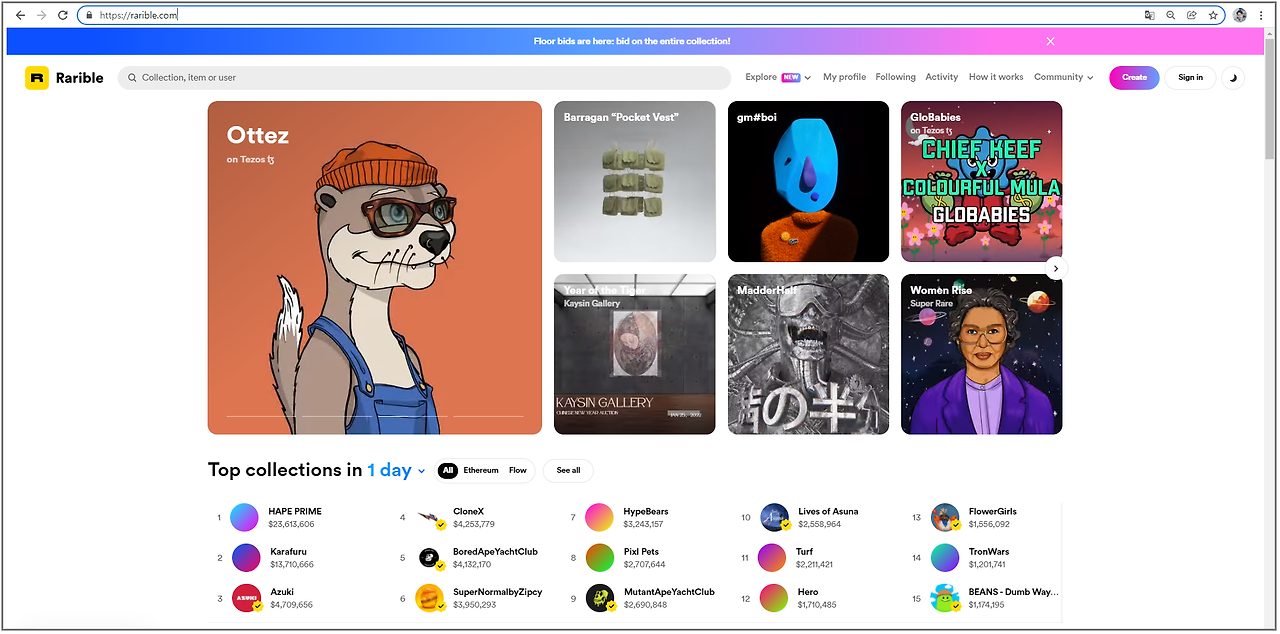1280x634 pixels.
Task: Click HAPE PRIME collection avatar
Action: (244, 517)
